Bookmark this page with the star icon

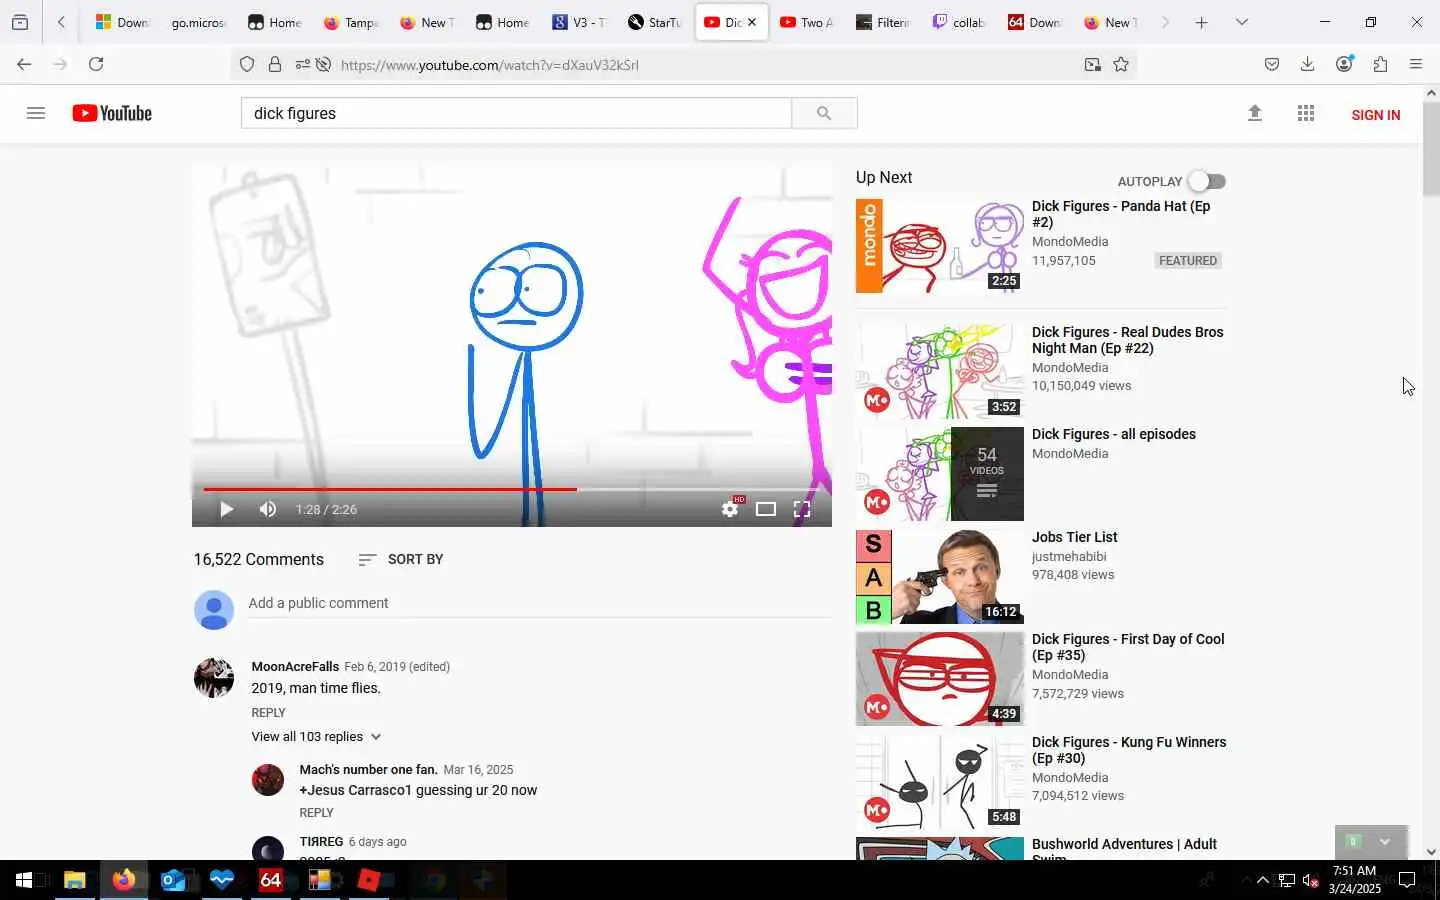coord(1121,64)
